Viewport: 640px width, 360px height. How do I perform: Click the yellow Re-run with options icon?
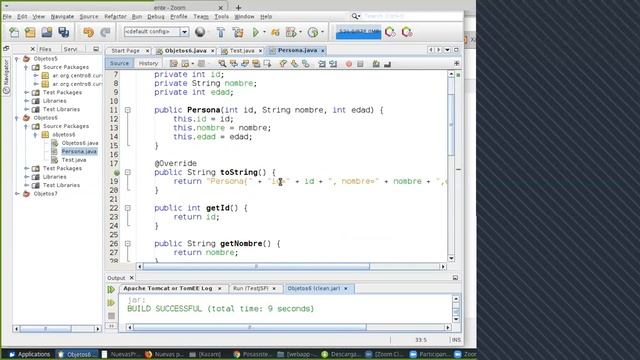point(111,303)
